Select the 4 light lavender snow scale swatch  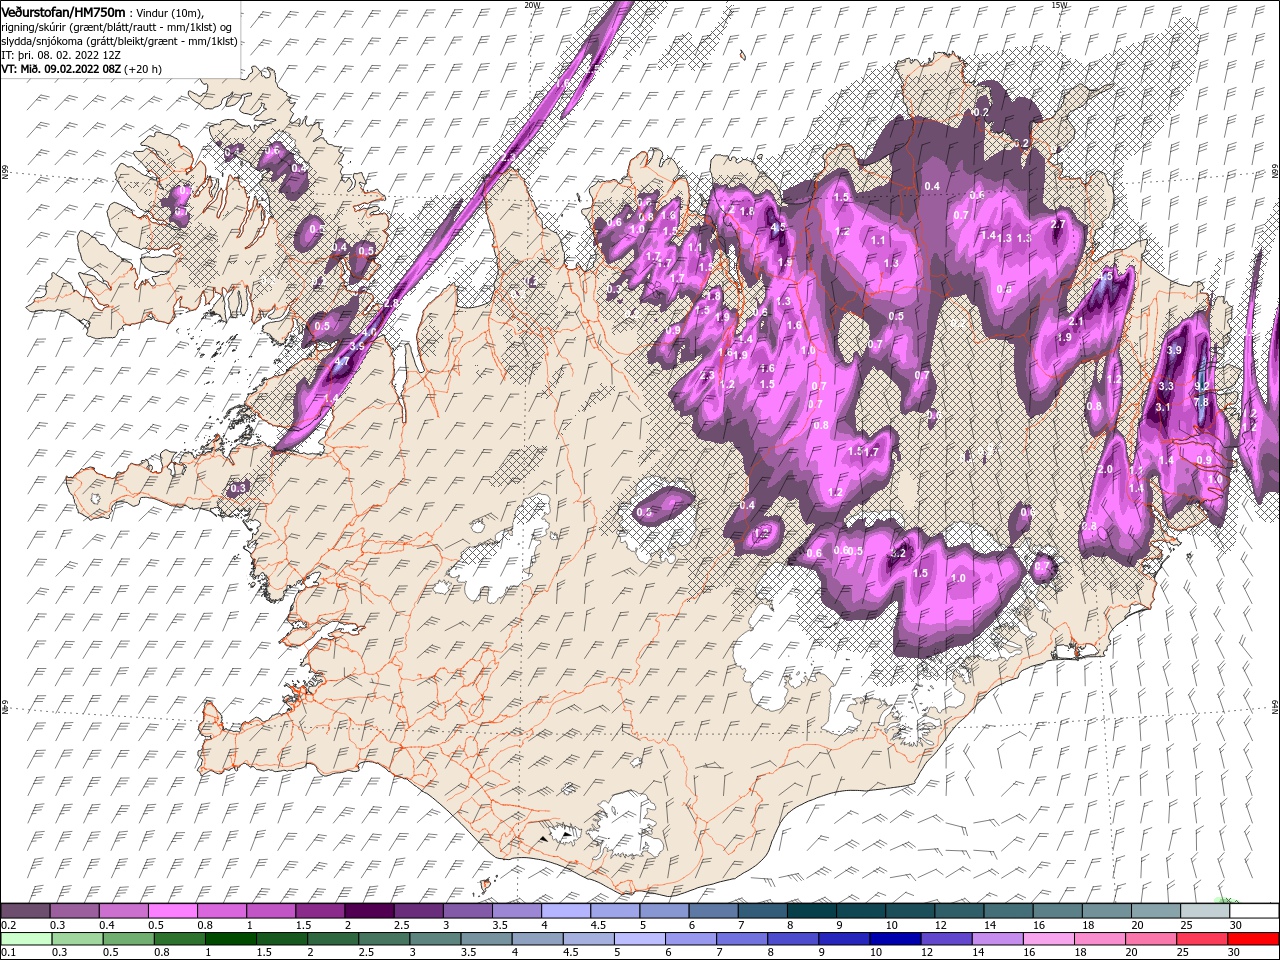(x=565, y=909)
